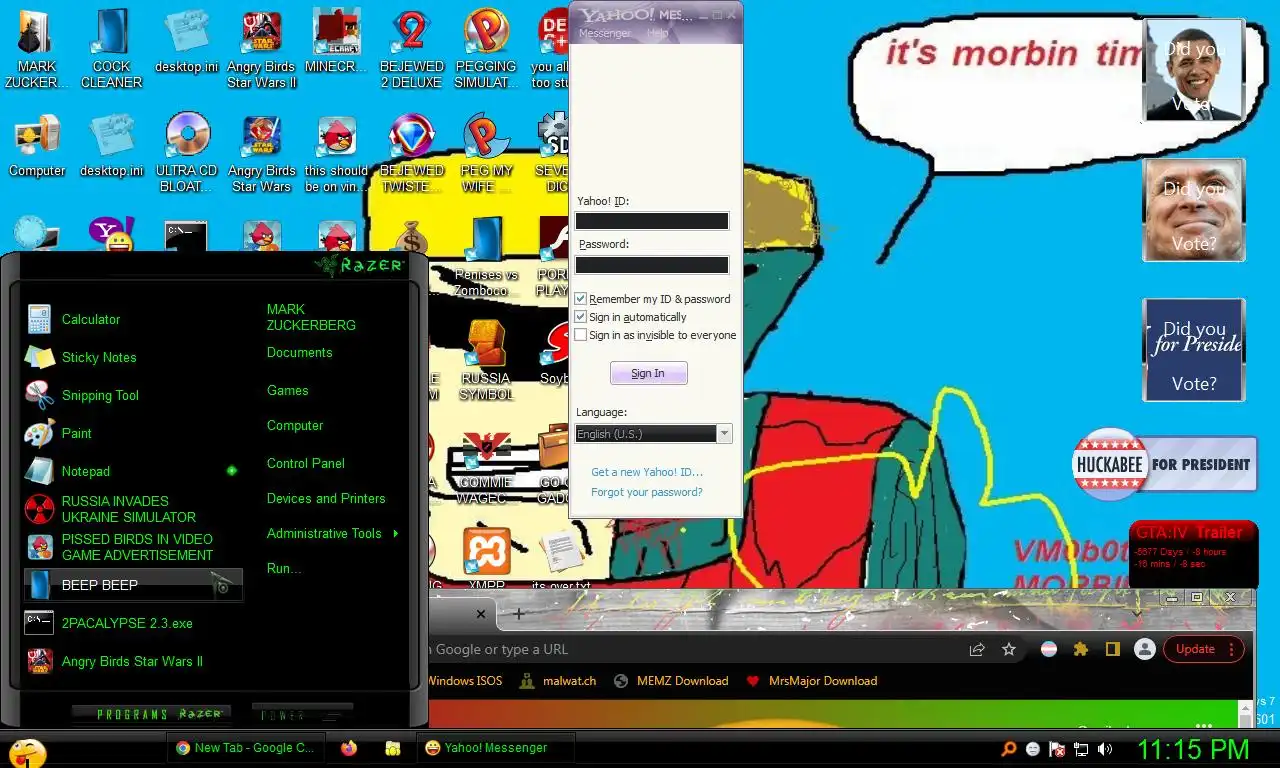Click the Sign In button

[x=648, y=373]
